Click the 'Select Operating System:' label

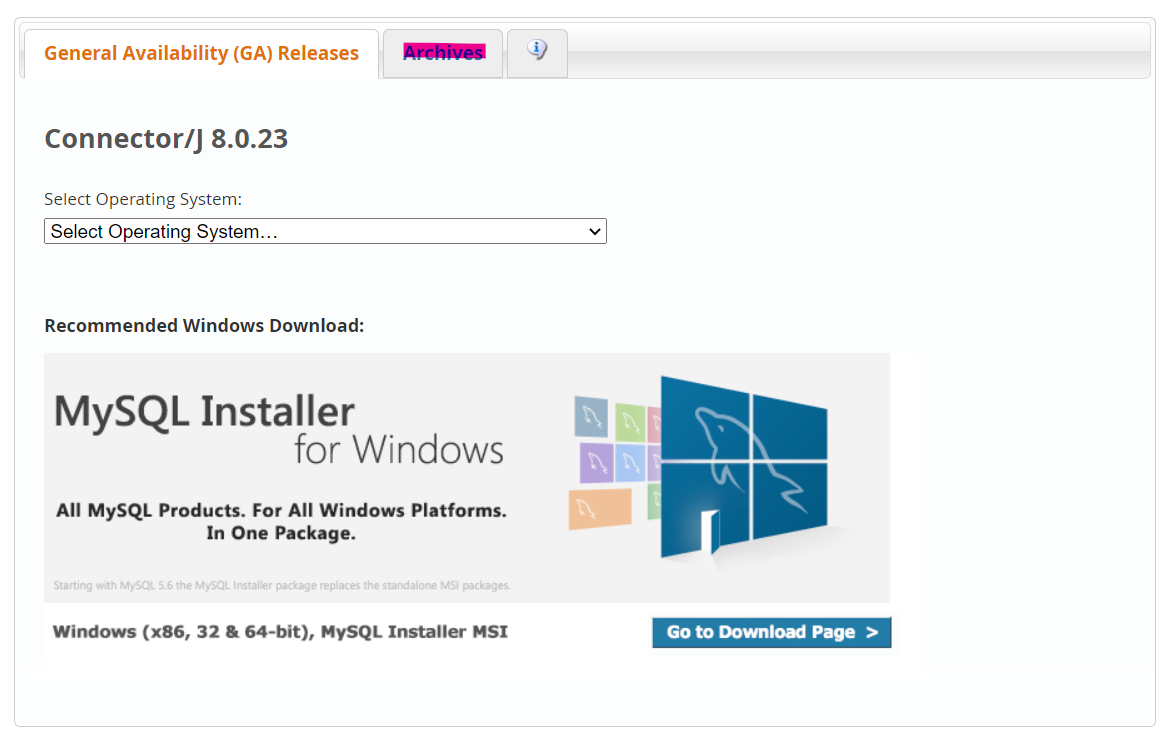coord(143,200)
